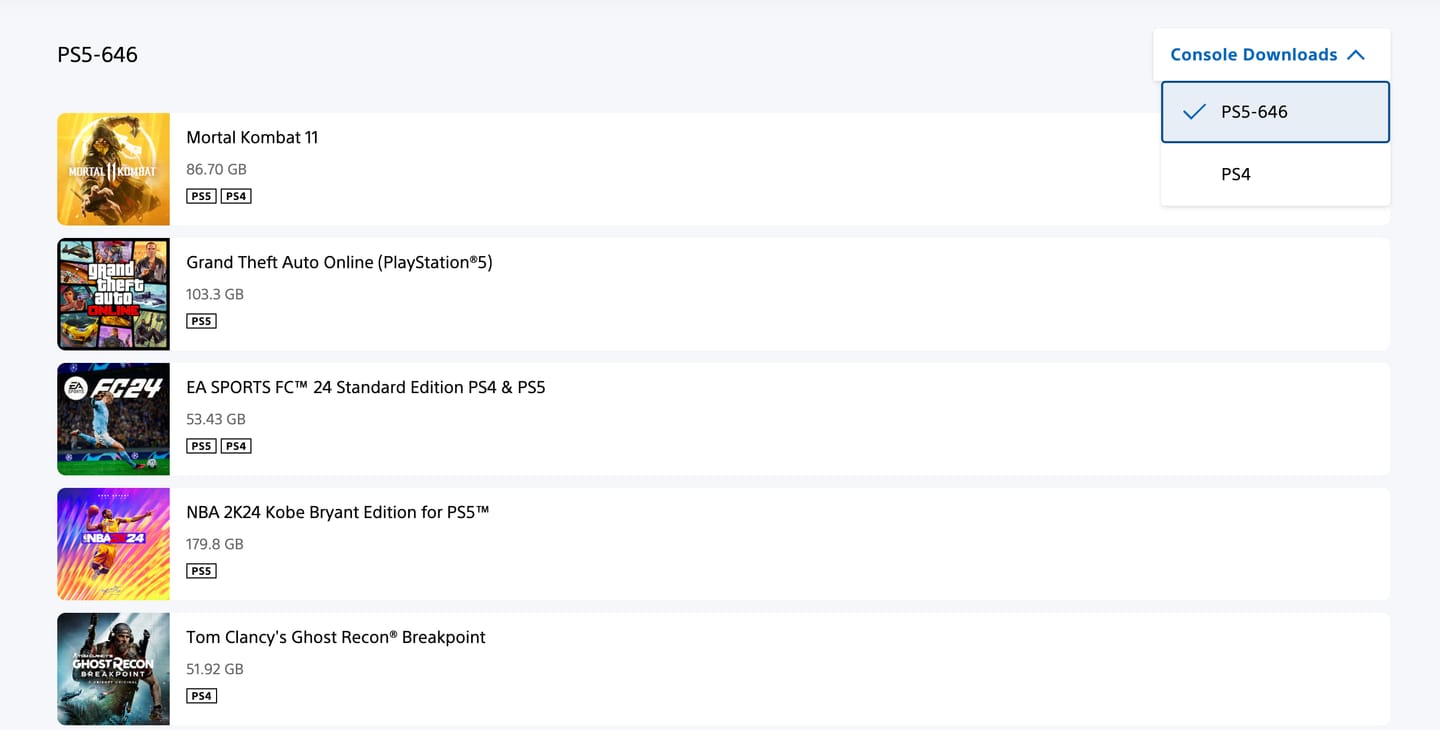
Task: Click Grand Theft Auto Online (PlayStation®5) title
Action: [339, 262]
